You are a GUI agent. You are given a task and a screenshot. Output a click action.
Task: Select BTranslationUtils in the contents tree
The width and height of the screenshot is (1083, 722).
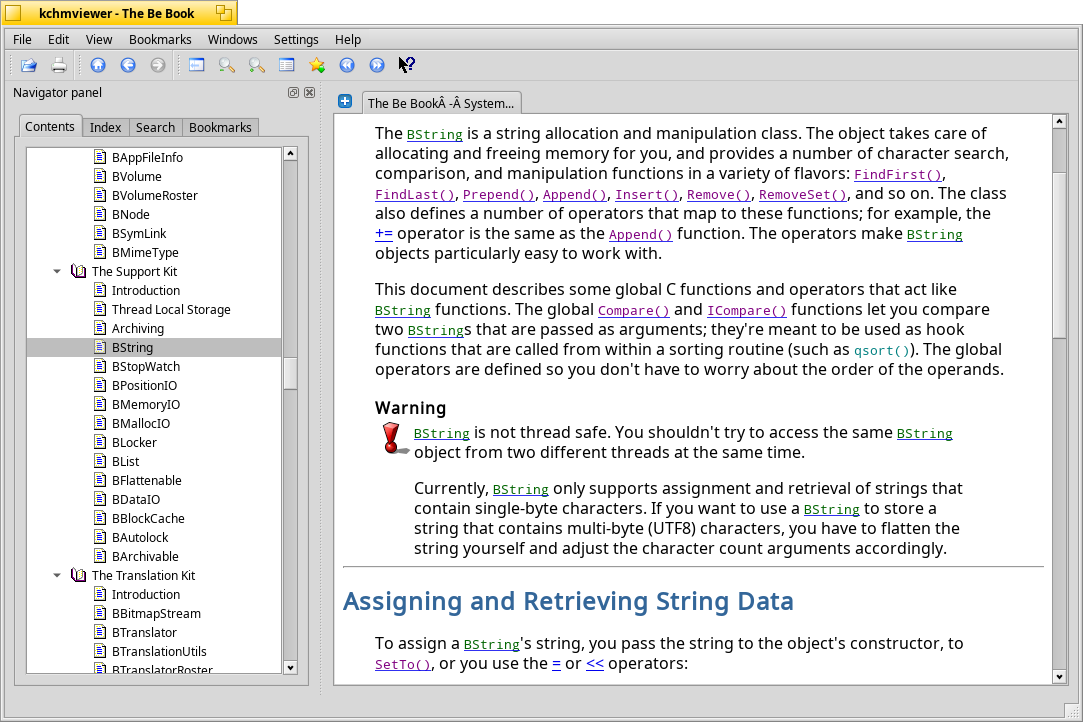tap(159, 652)
